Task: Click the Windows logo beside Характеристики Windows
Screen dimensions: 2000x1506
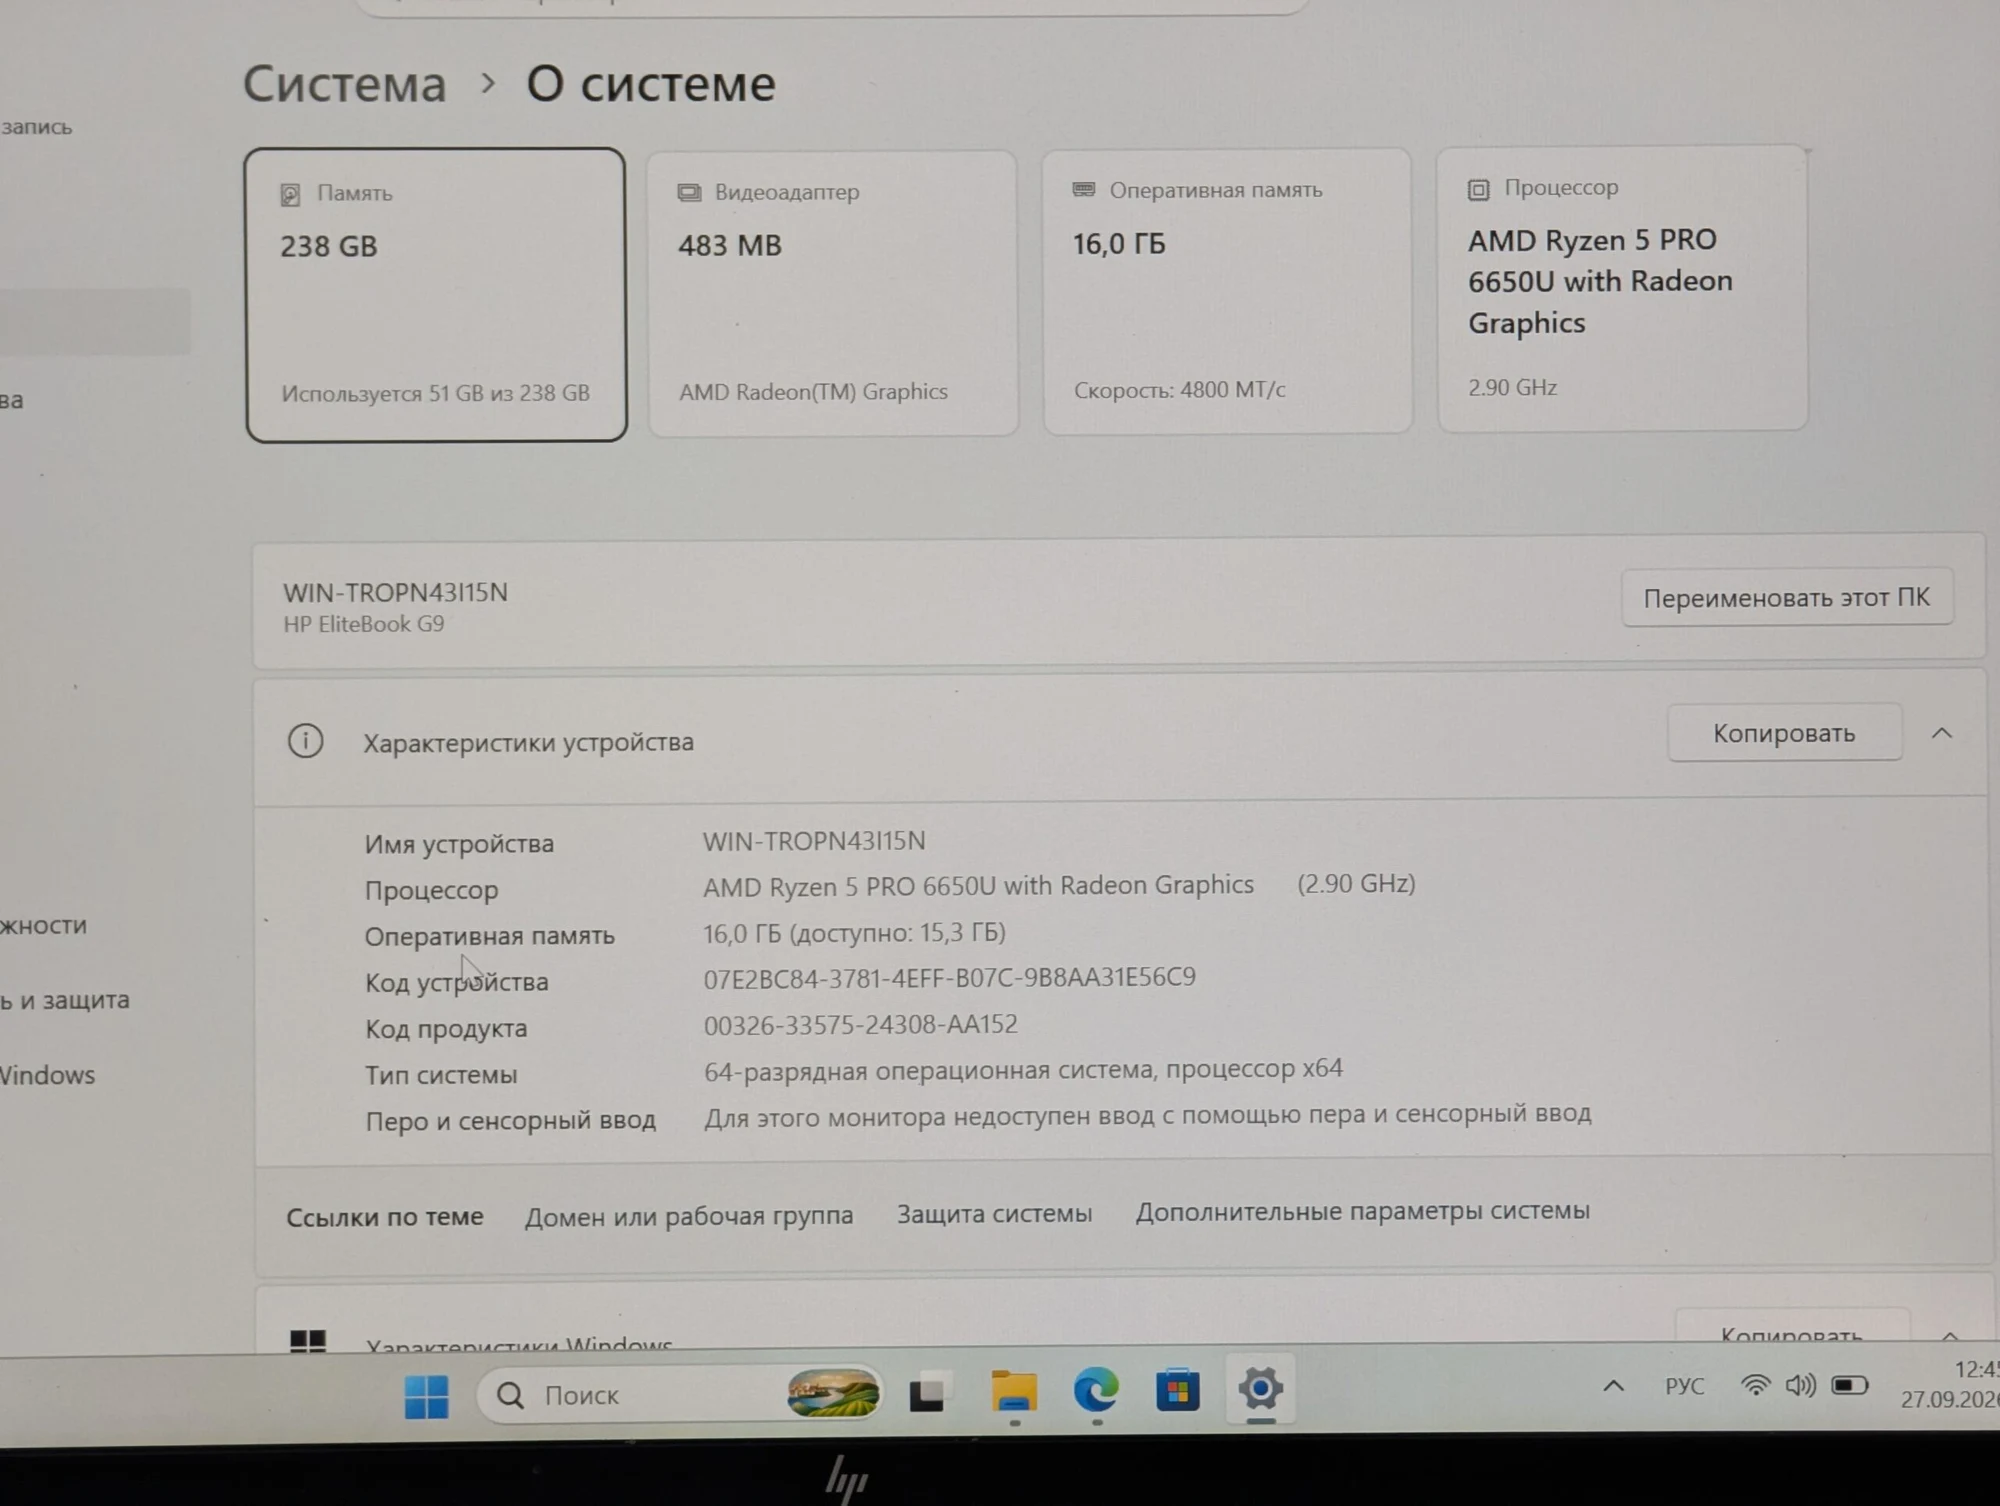Action: pyautogui.click(x=308, y=1340)
